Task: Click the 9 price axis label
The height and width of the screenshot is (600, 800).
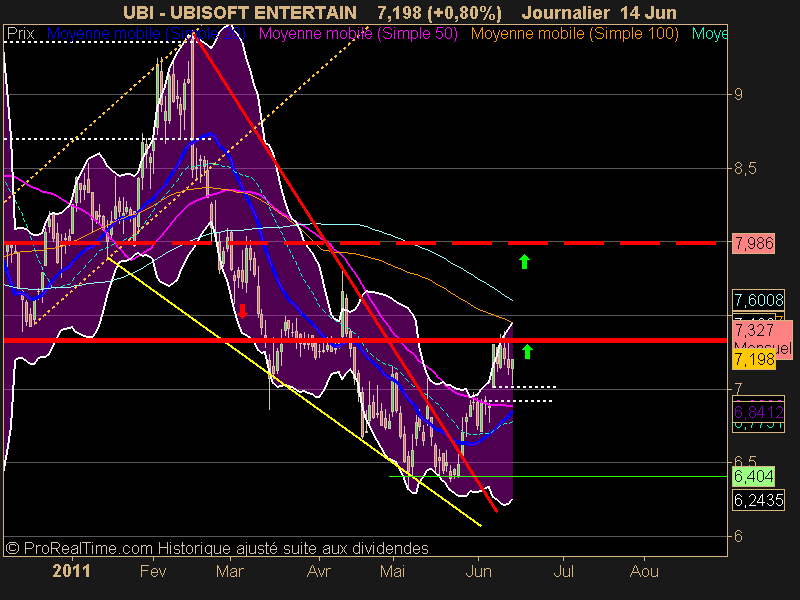Action: (x=738, y=94)
